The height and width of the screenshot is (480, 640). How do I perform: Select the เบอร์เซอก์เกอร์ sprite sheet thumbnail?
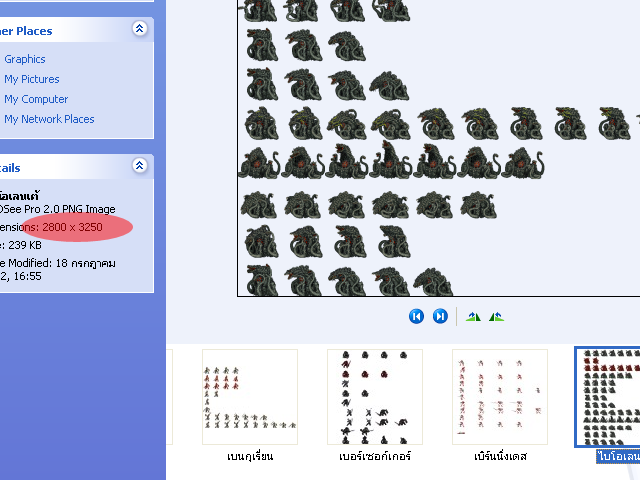point(375,397)
